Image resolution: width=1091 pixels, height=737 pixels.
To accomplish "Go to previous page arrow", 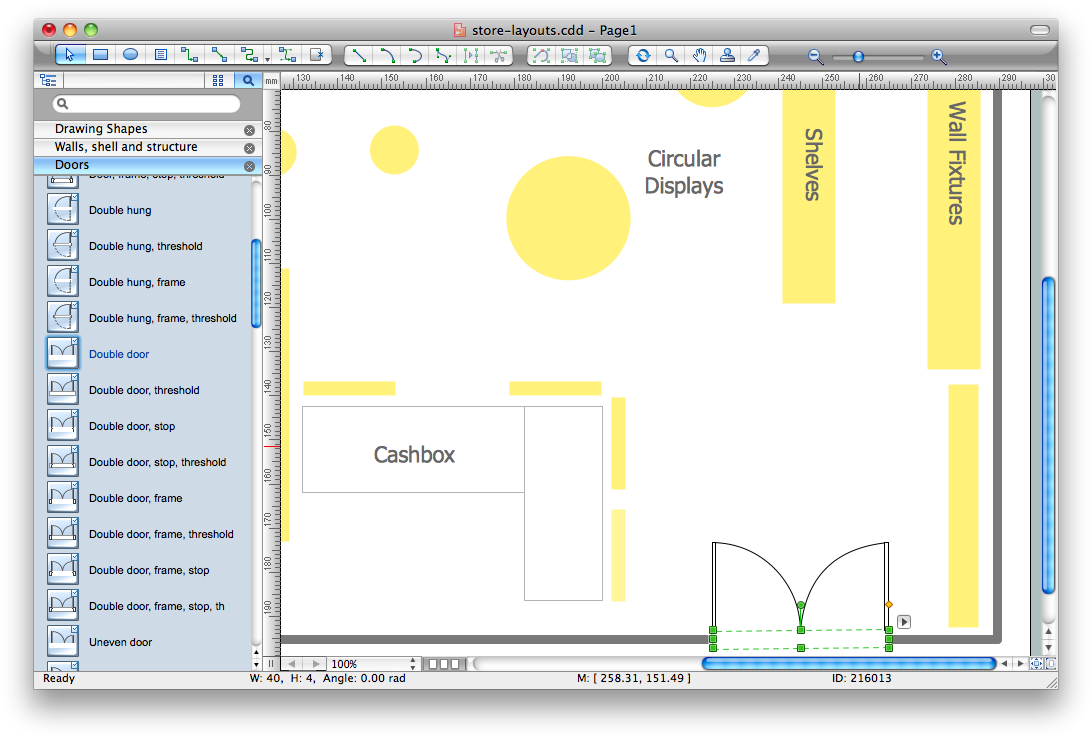I will (x=292, y=664).
